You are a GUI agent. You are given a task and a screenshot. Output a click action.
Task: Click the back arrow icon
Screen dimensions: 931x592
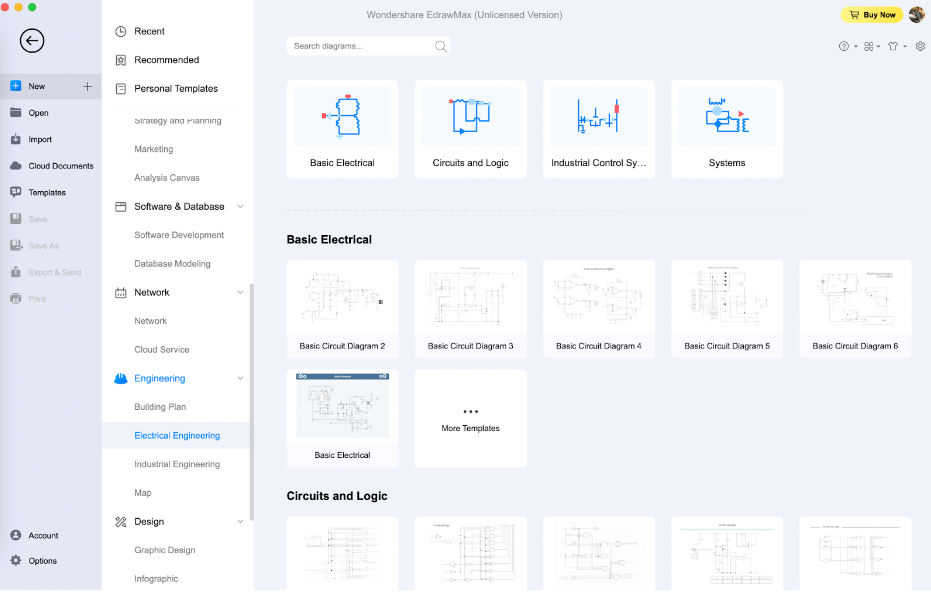coord(32,41)
